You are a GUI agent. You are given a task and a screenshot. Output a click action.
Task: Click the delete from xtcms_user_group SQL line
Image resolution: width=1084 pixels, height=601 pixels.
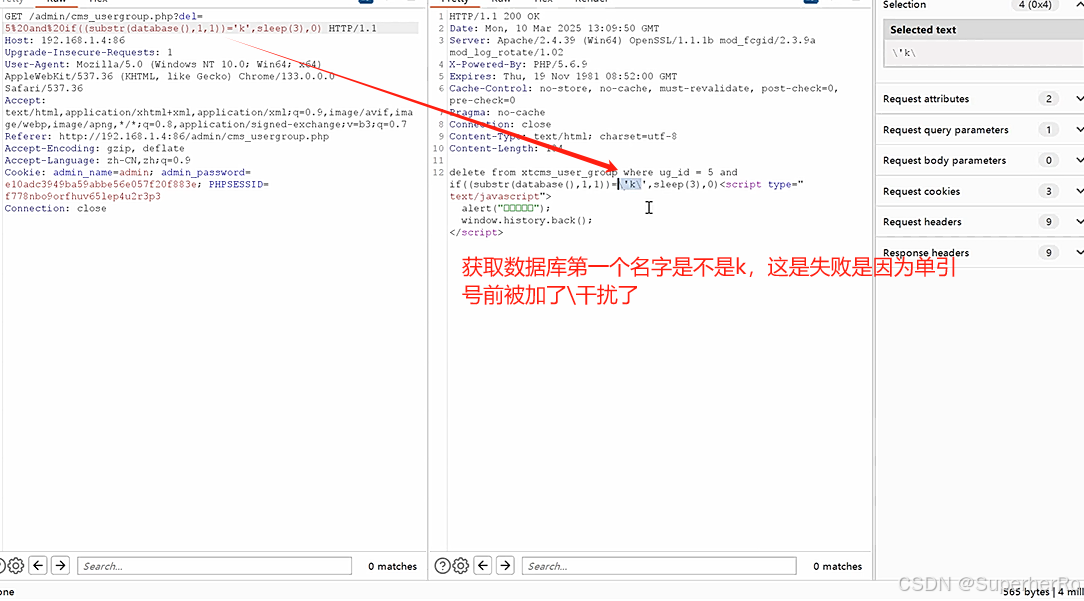(593, 172)
